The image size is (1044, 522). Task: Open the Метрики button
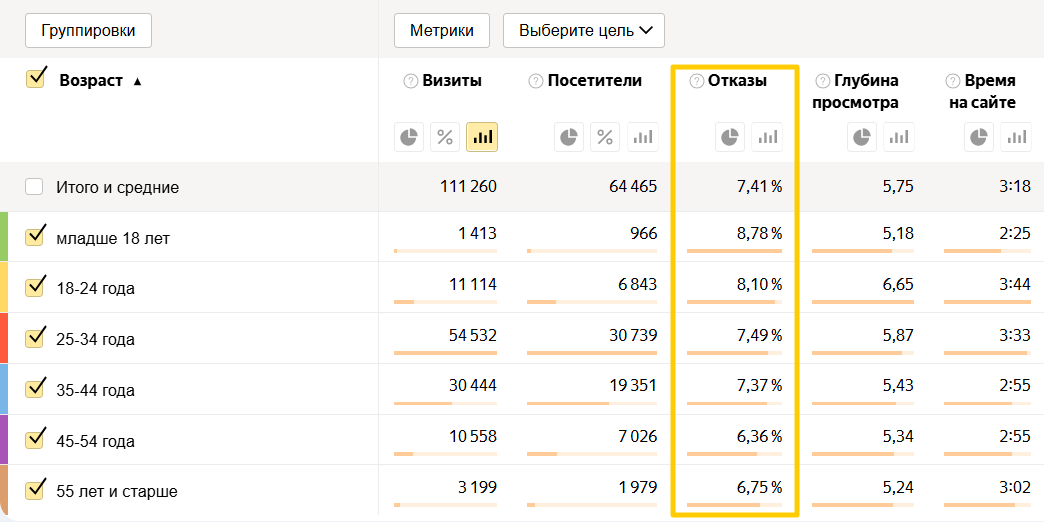[x=441, y=30]
